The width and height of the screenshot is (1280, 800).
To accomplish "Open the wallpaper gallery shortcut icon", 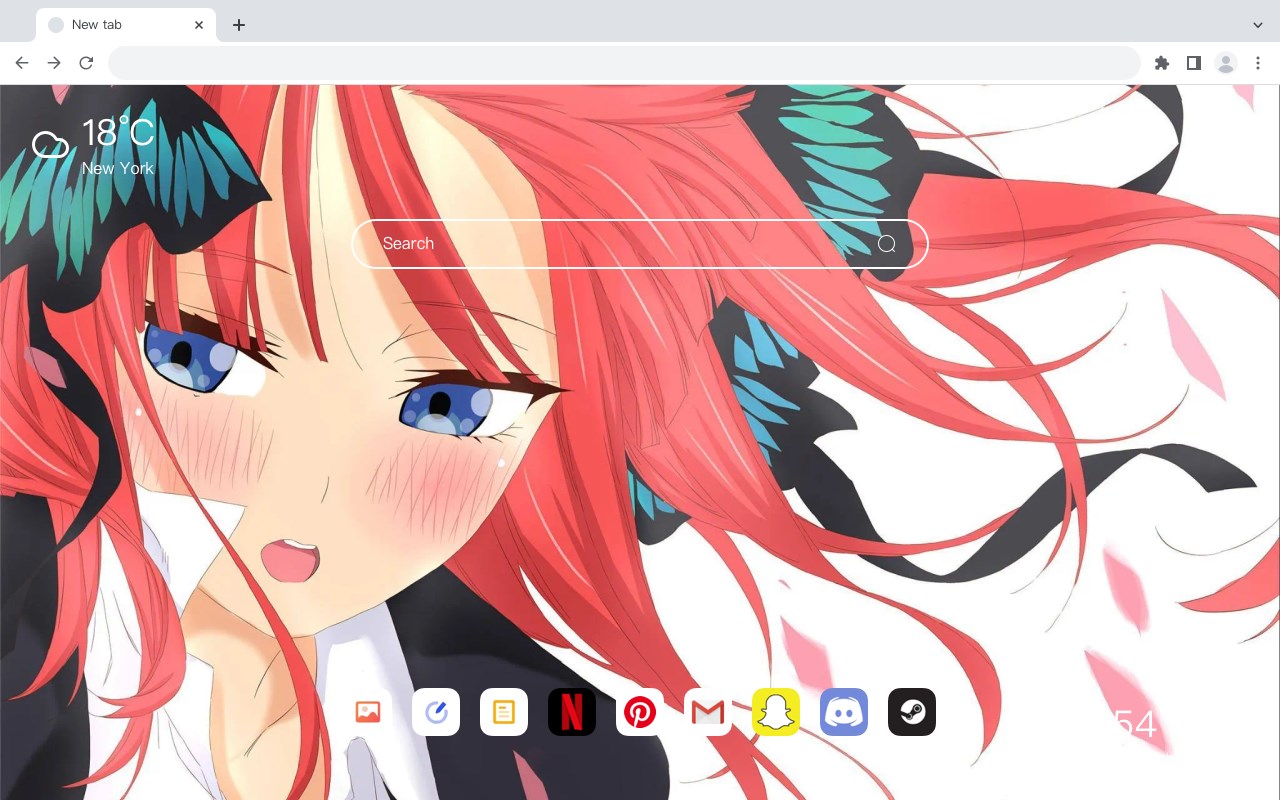I will coord(368,712).
